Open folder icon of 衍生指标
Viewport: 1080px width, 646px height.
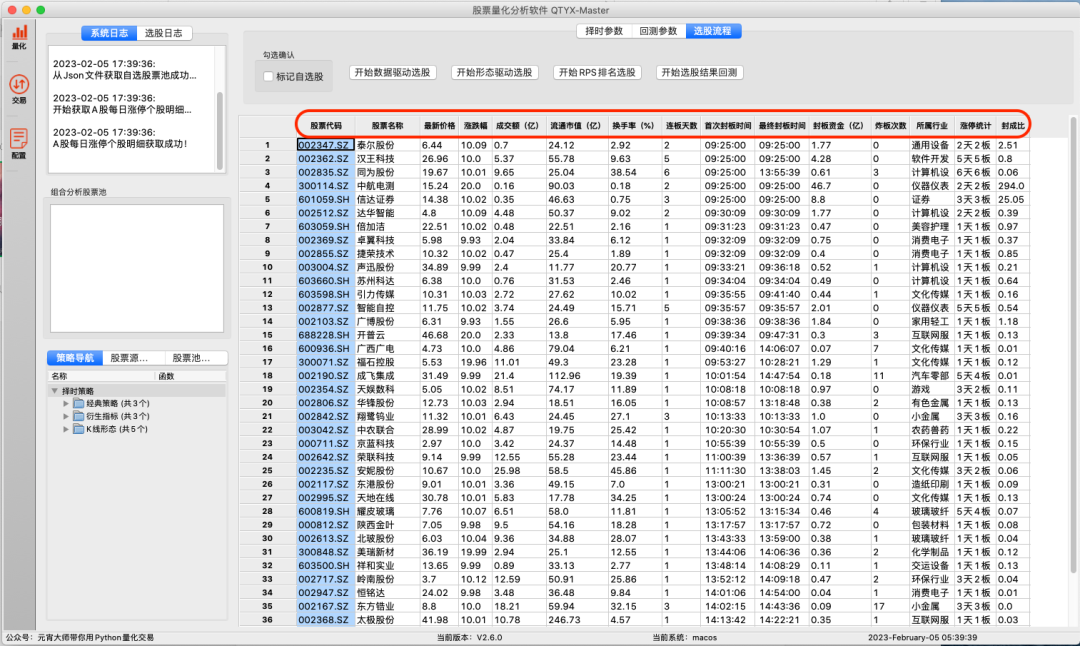(x=79, y=416)
